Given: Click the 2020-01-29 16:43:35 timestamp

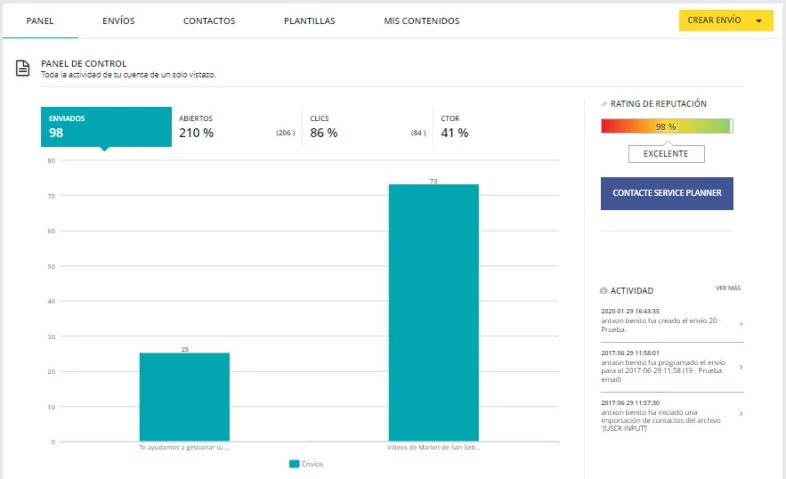Looking at the screenshot, I should (630, 311).
